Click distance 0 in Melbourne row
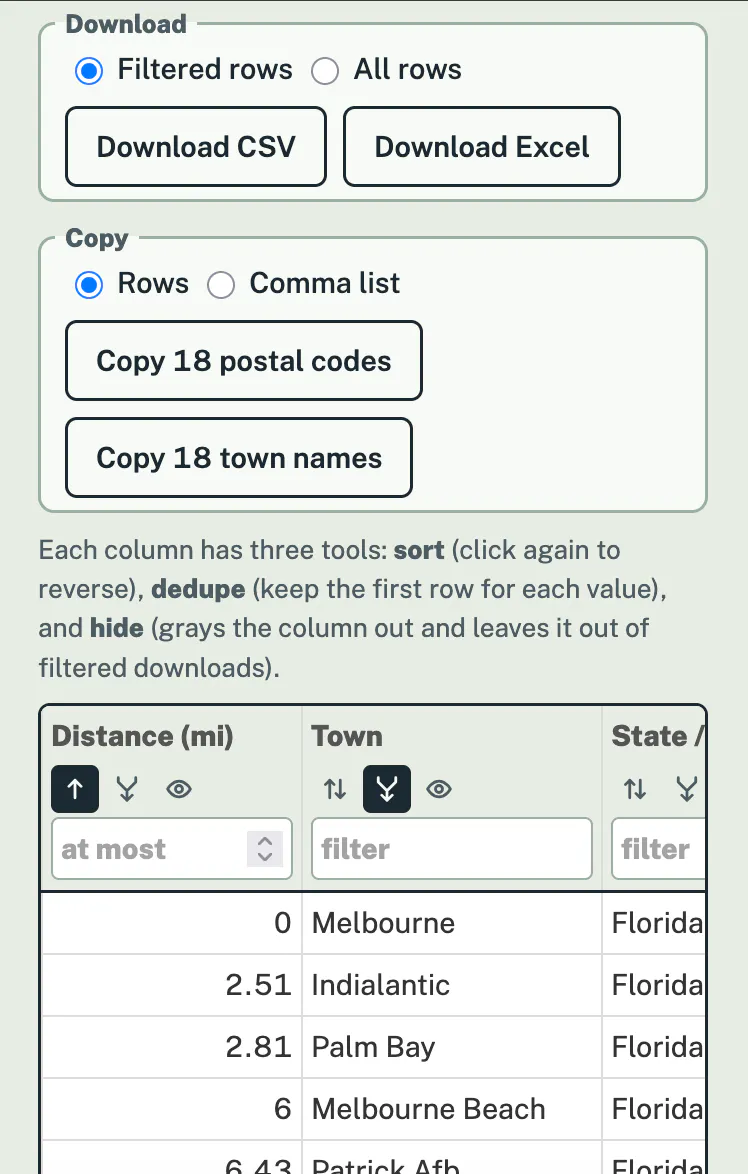Screen dimensions: 748x1174 [x=171, y=923]
